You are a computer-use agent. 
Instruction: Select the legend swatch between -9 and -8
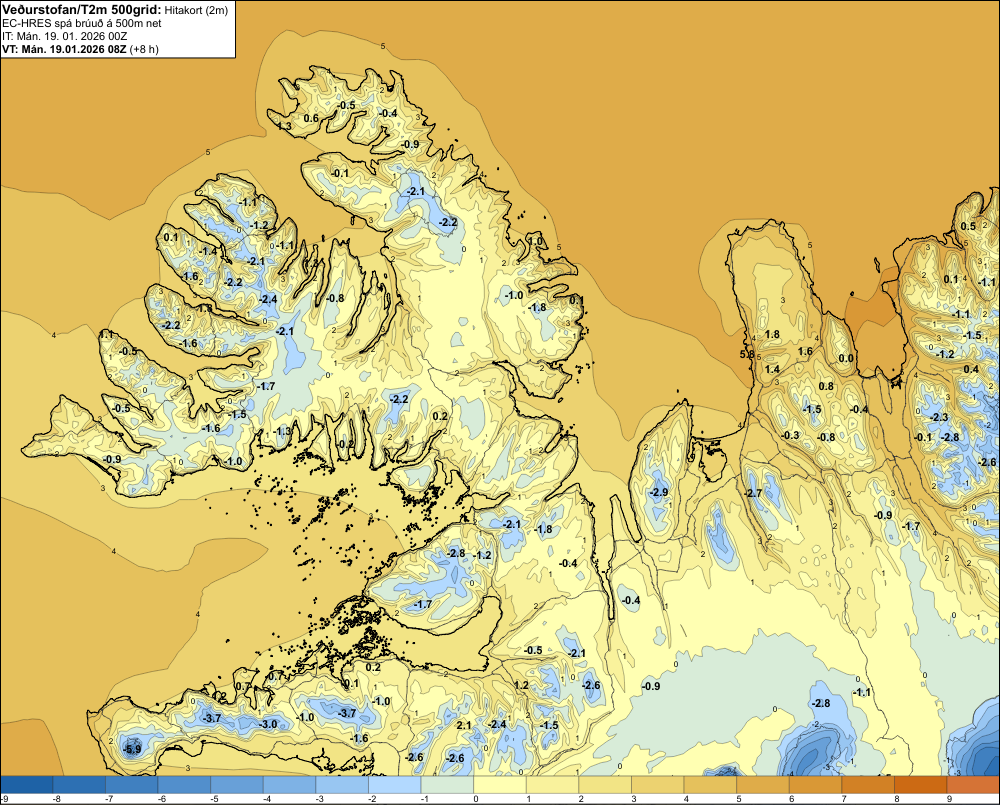(x=27, y=785)
